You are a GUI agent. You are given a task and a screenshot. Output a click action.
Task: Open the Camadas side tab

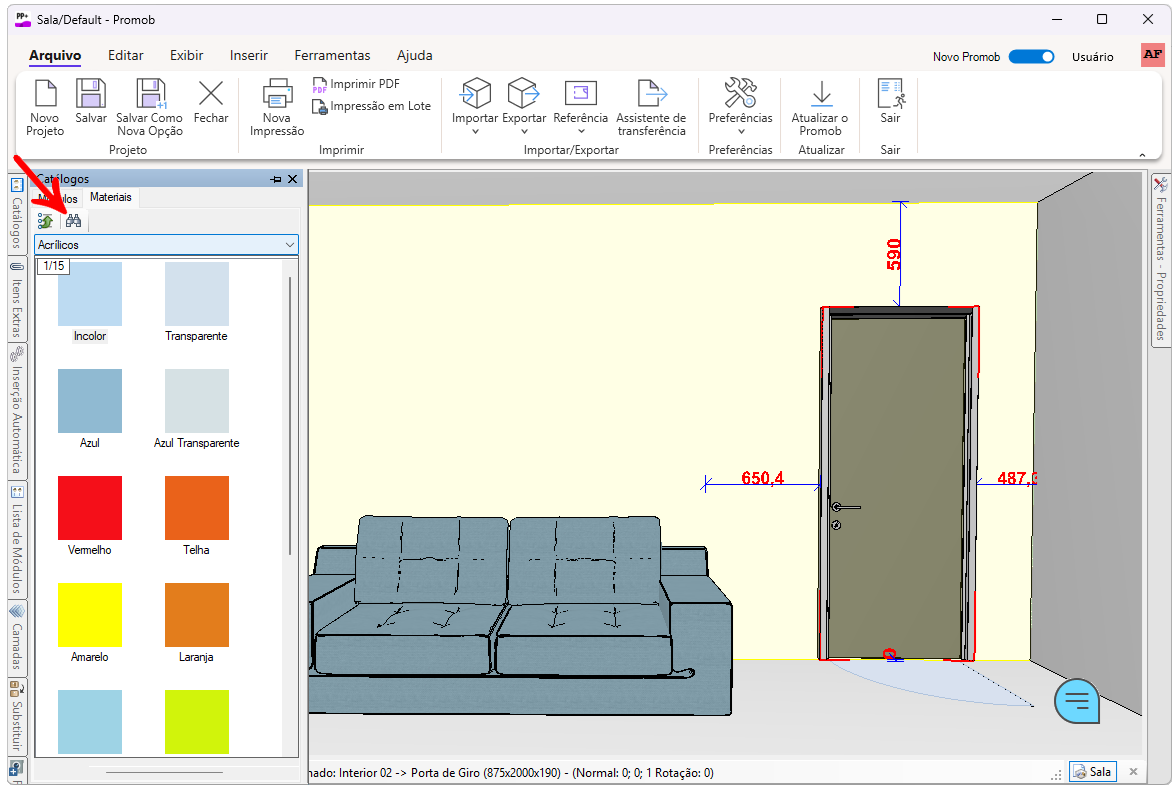coord(16,636)
